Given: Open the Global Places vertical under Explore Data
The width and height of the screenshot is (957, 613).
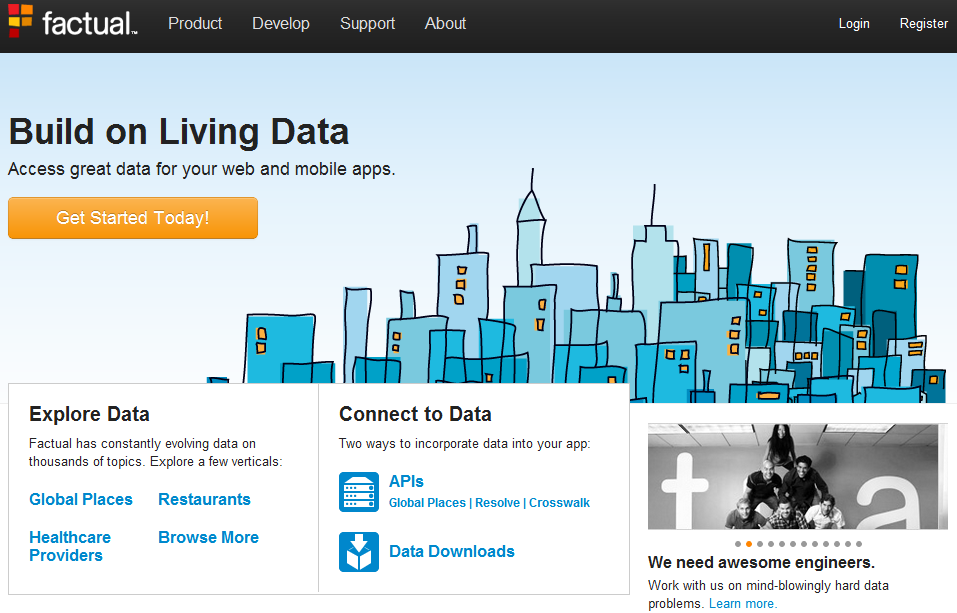Looking at the screenshot, I should [81, 499].
